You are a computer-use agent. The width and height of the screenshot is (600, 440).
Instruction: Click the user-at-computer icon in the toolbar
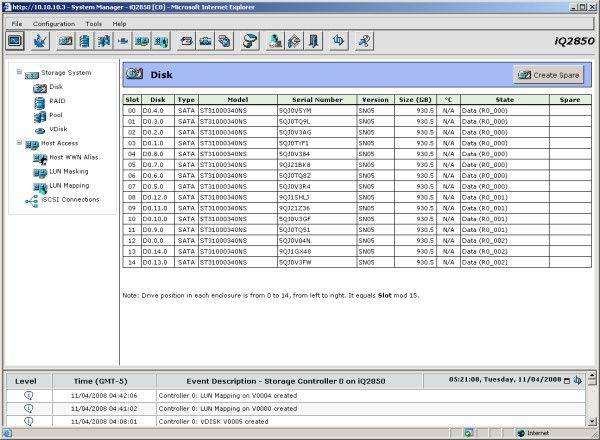(x=275, y=41)
